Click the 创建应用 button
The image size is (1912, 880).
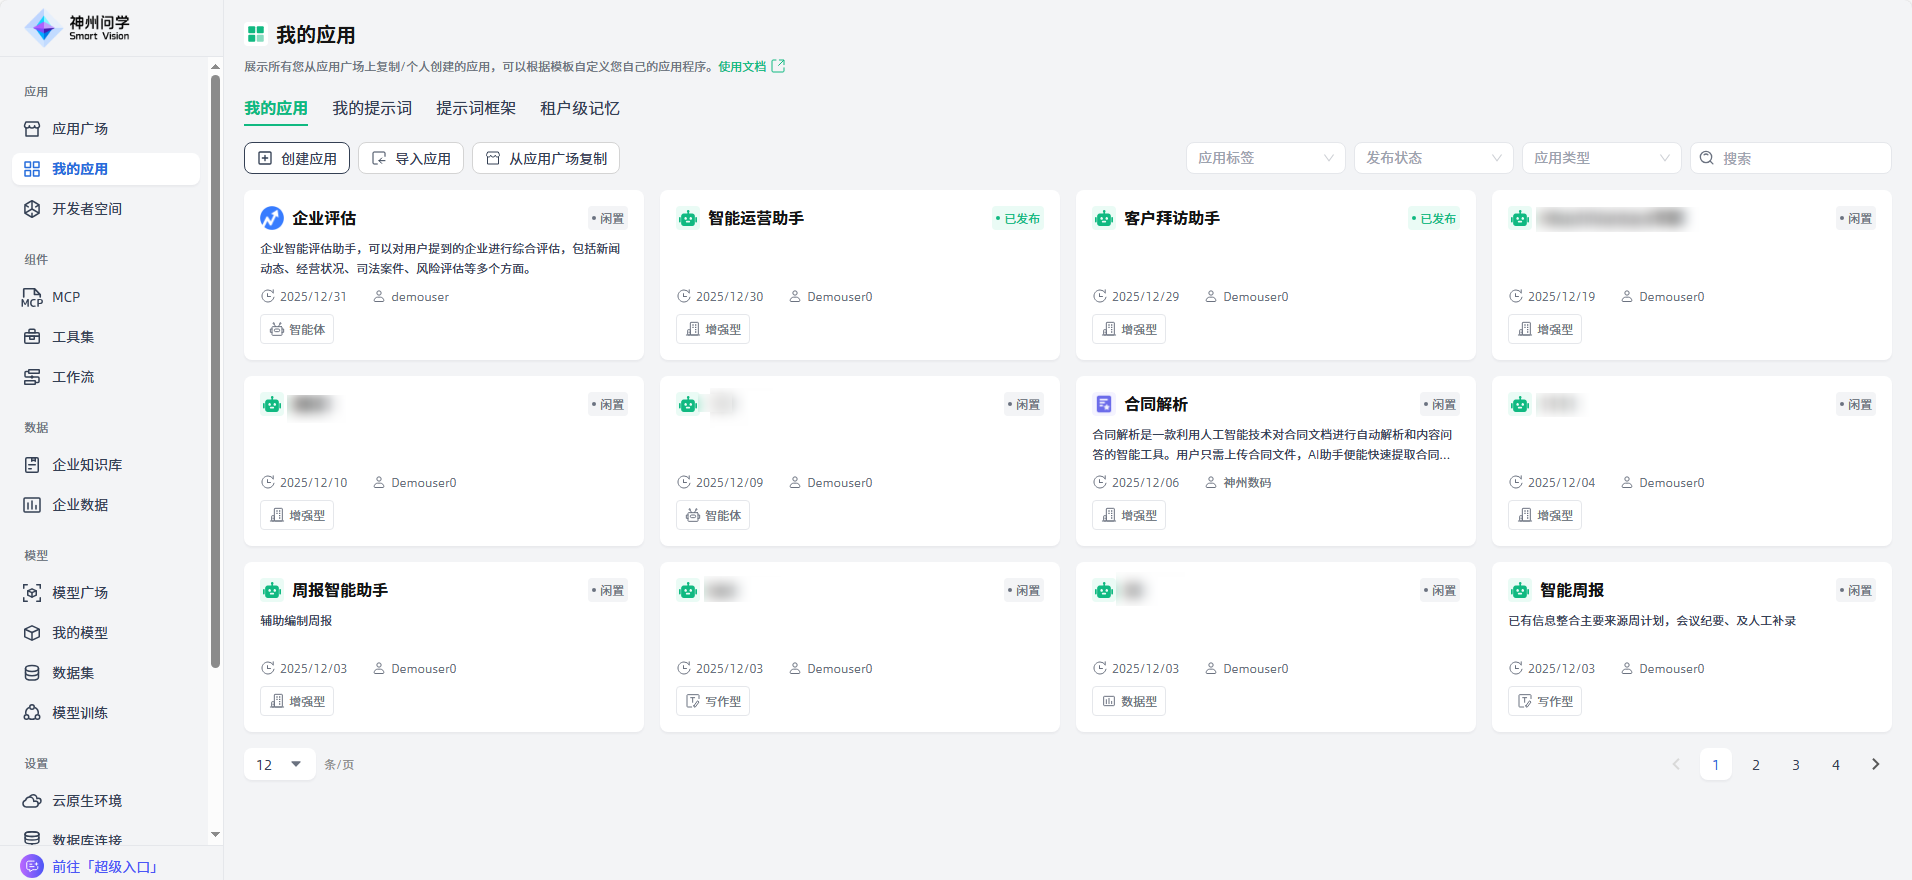point(297,158)
